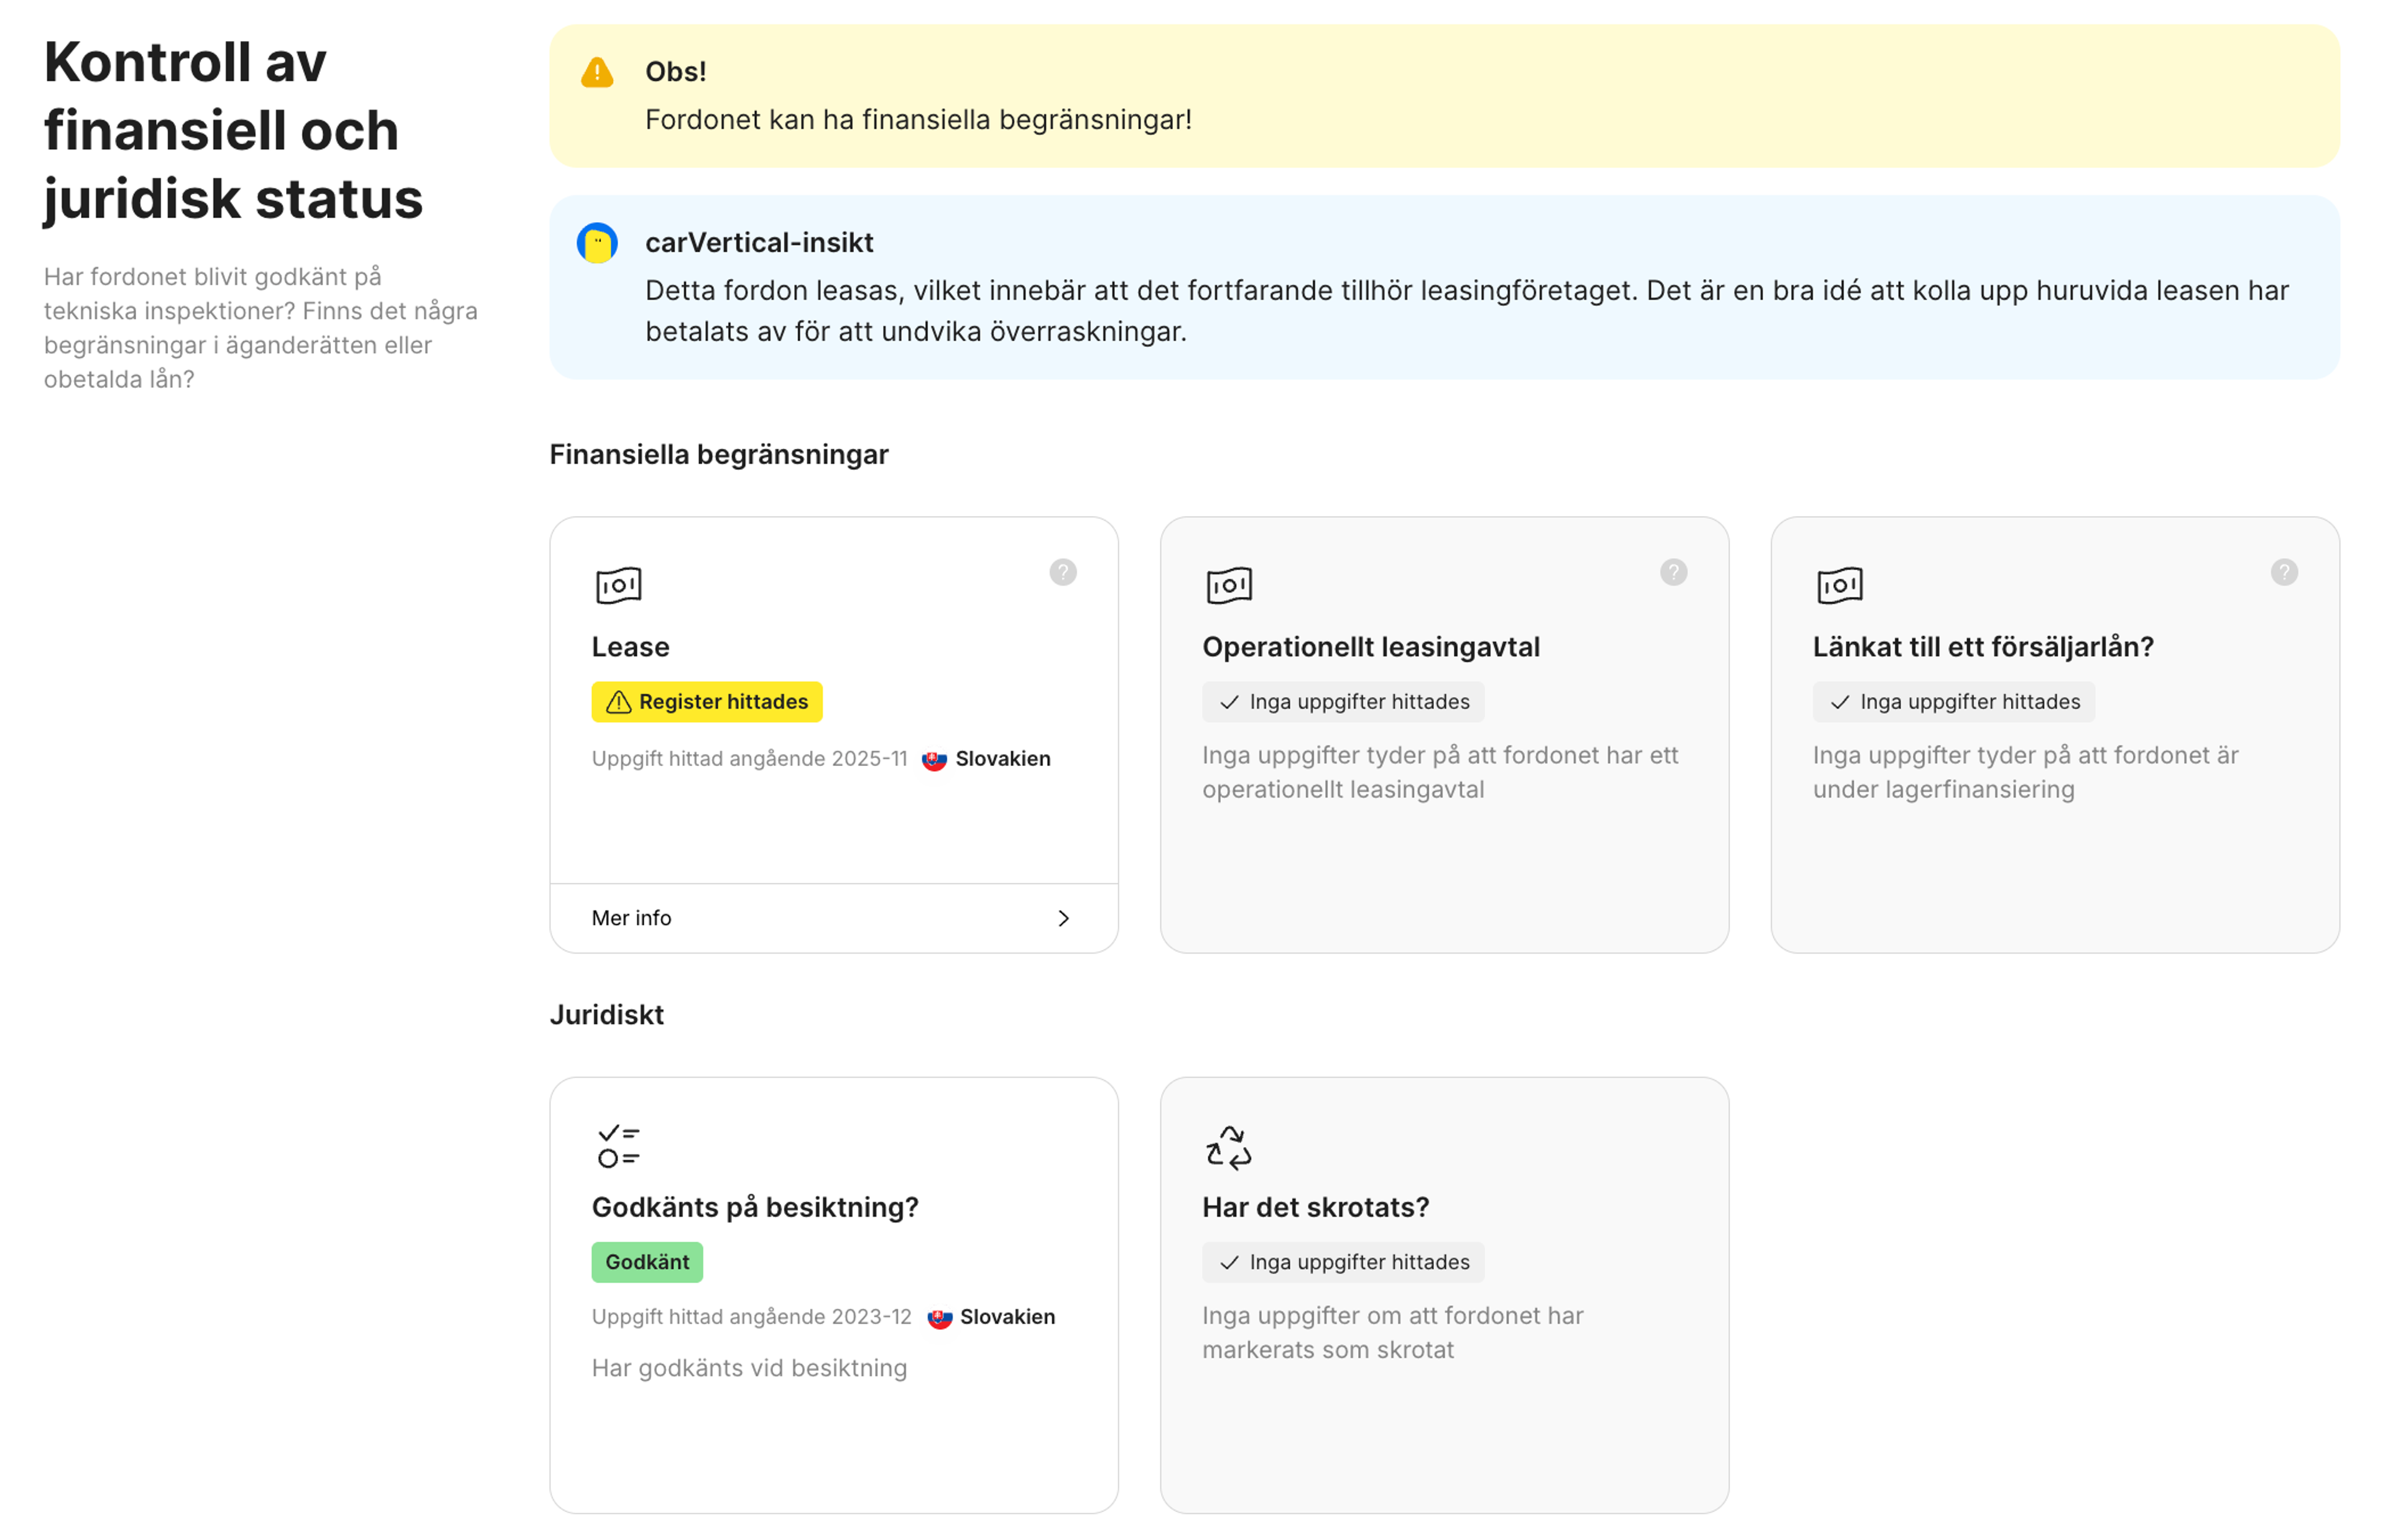Click 'Inga uppgifter om att fordonet har markerats som skrotat'
The width and height of the screenshot is (2388, 1540).
1393,1333
